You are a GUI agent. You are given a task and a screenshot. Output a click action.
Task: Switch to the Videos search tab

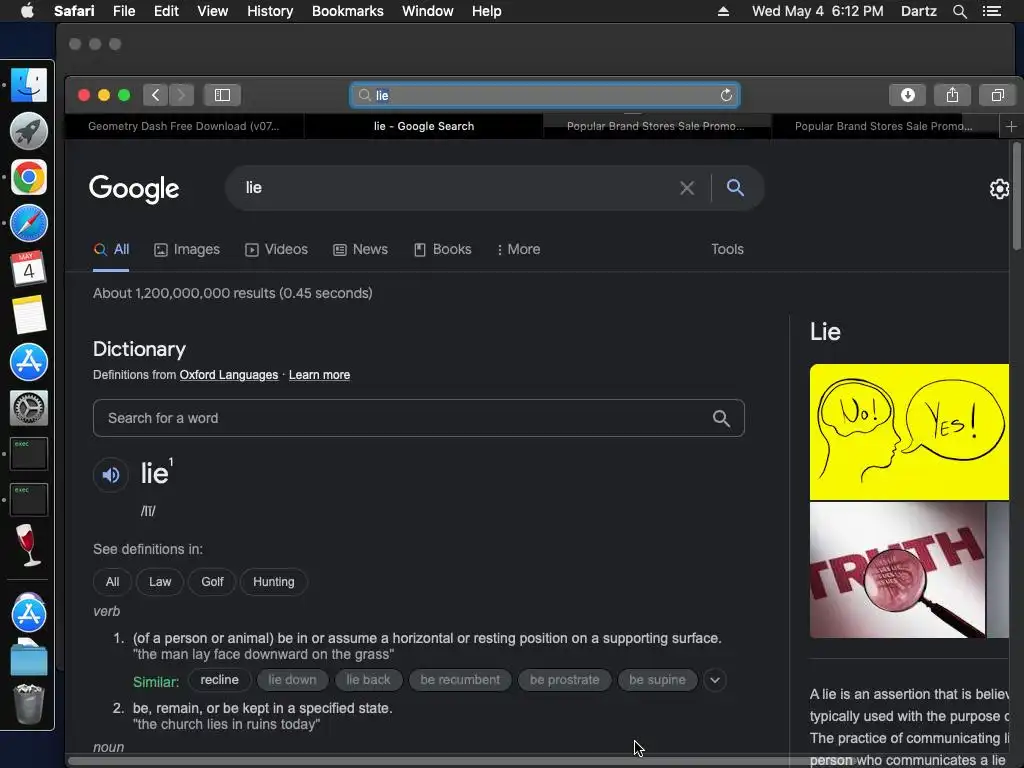pos(276,249)
